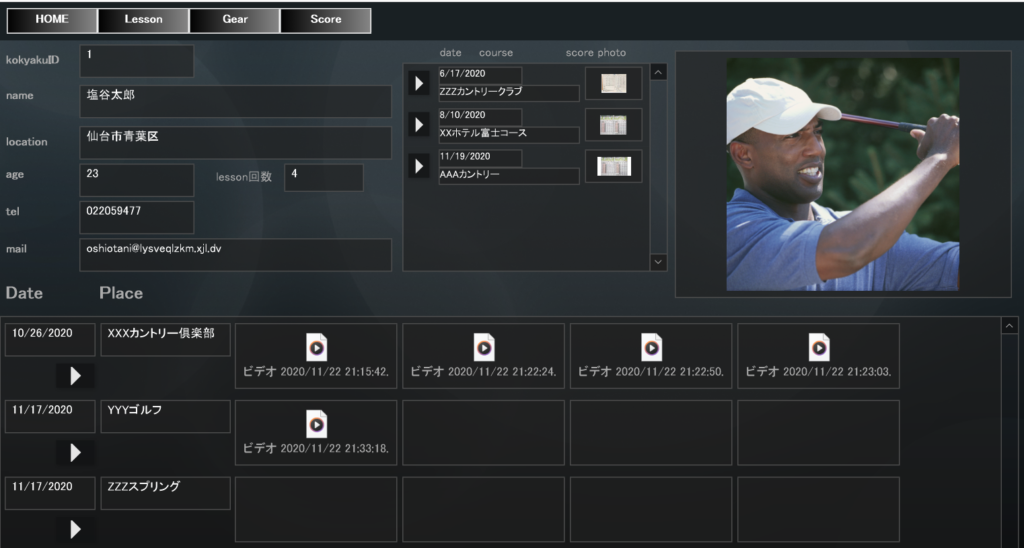
Task: Click the golfer profile photo
Action: (x=842, y=174)
